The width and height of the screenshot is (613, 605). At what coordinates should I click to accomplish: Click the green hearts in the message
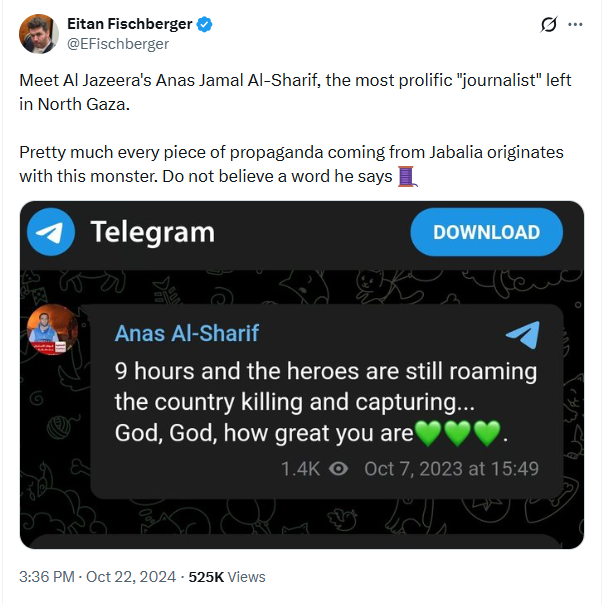click(458, 434)
